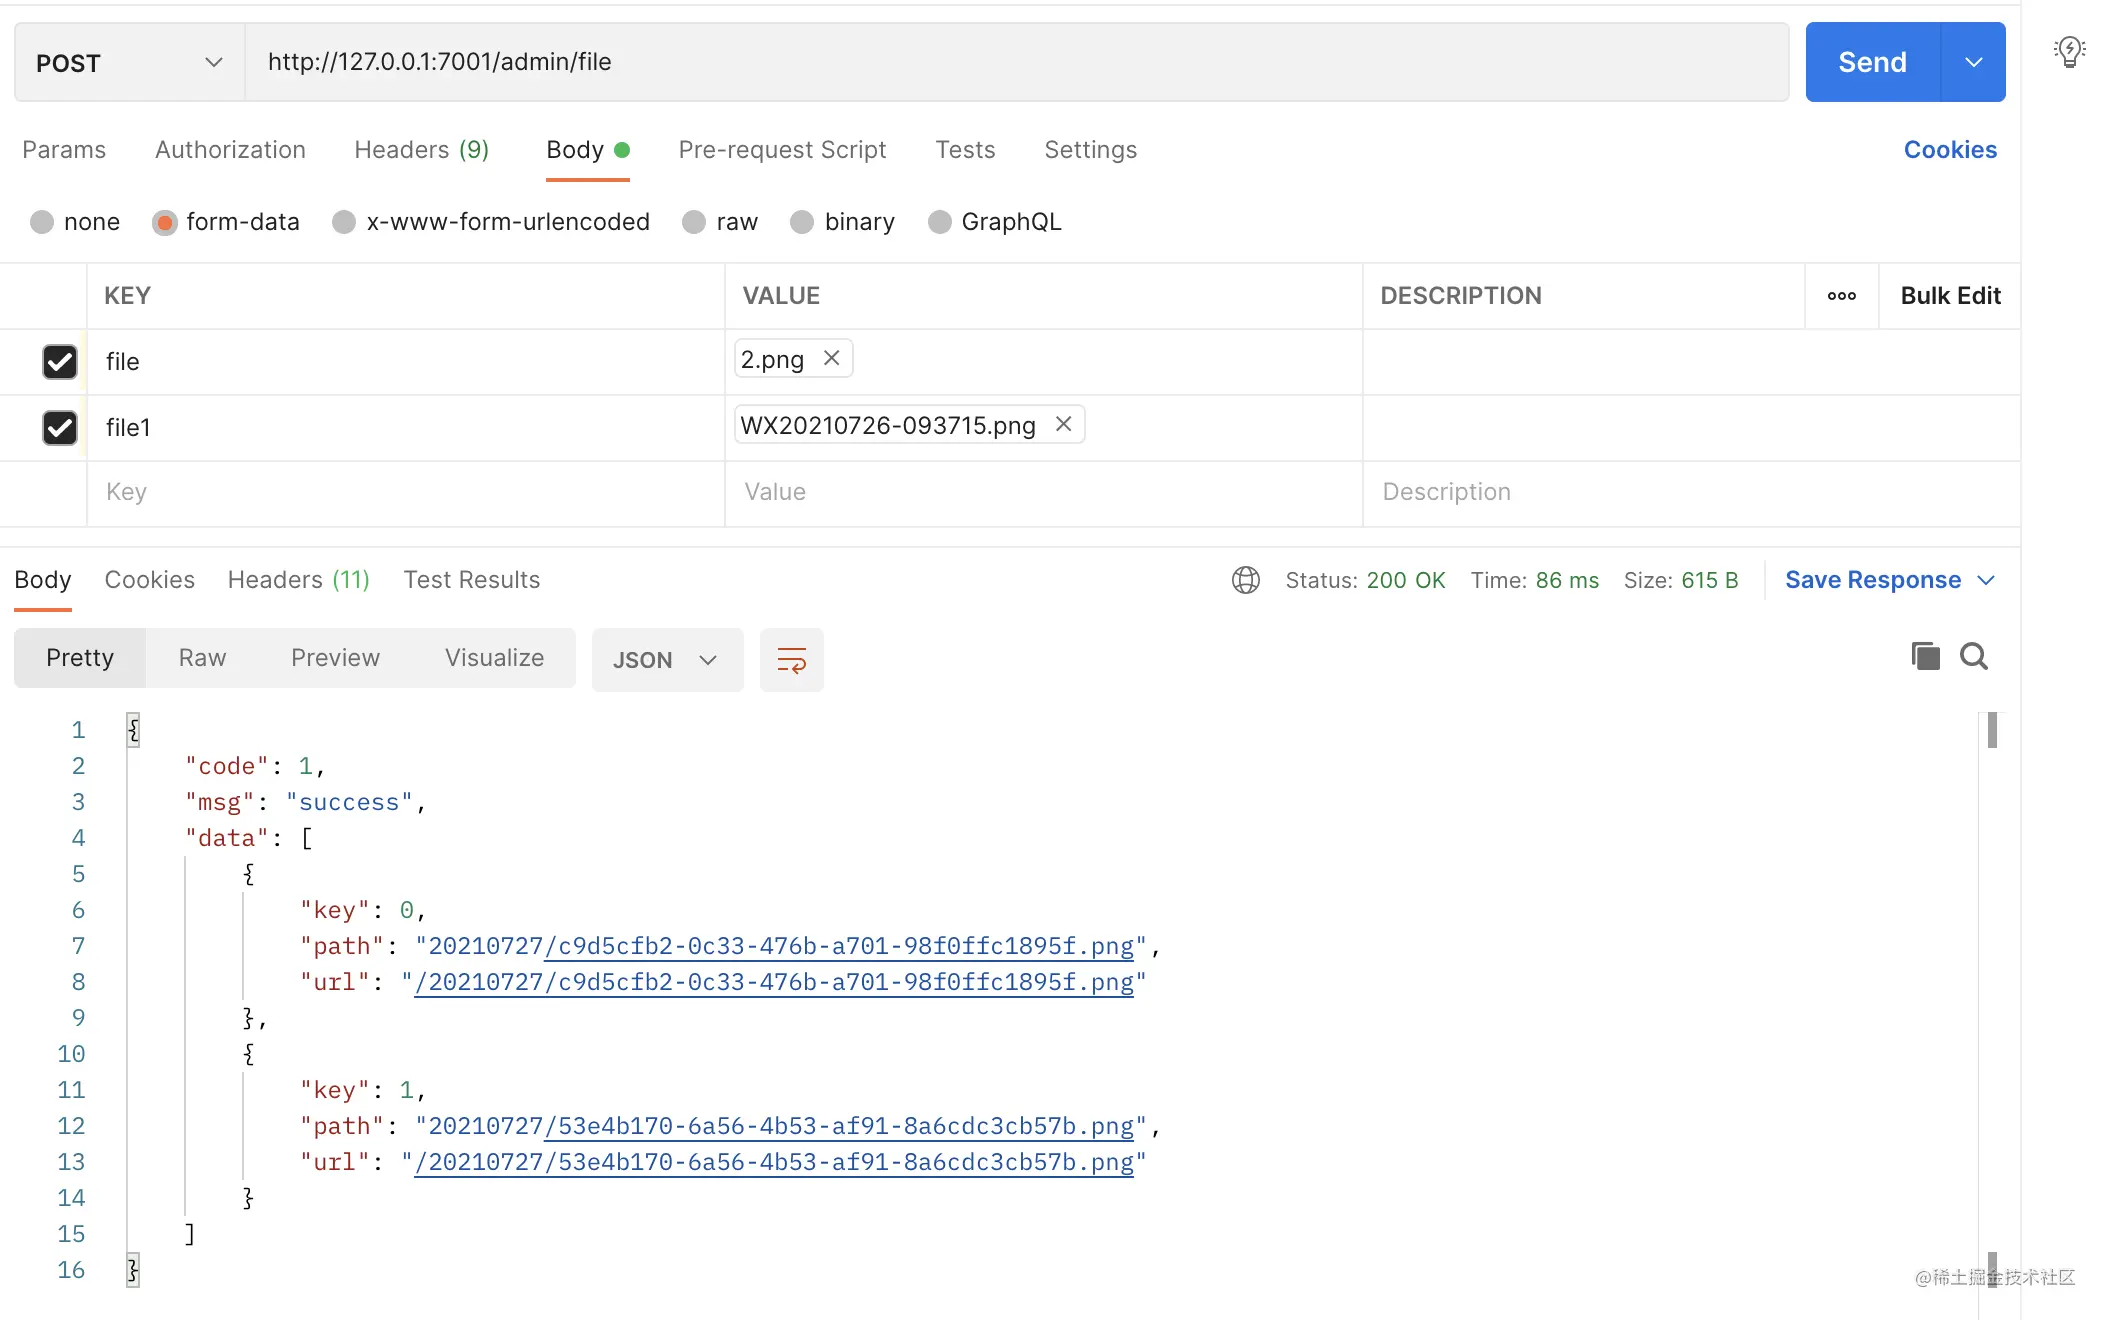The height and width of the screenshot is (1320, 2108).
Task: Switch to Preview response view
Action: coord(335,658)
